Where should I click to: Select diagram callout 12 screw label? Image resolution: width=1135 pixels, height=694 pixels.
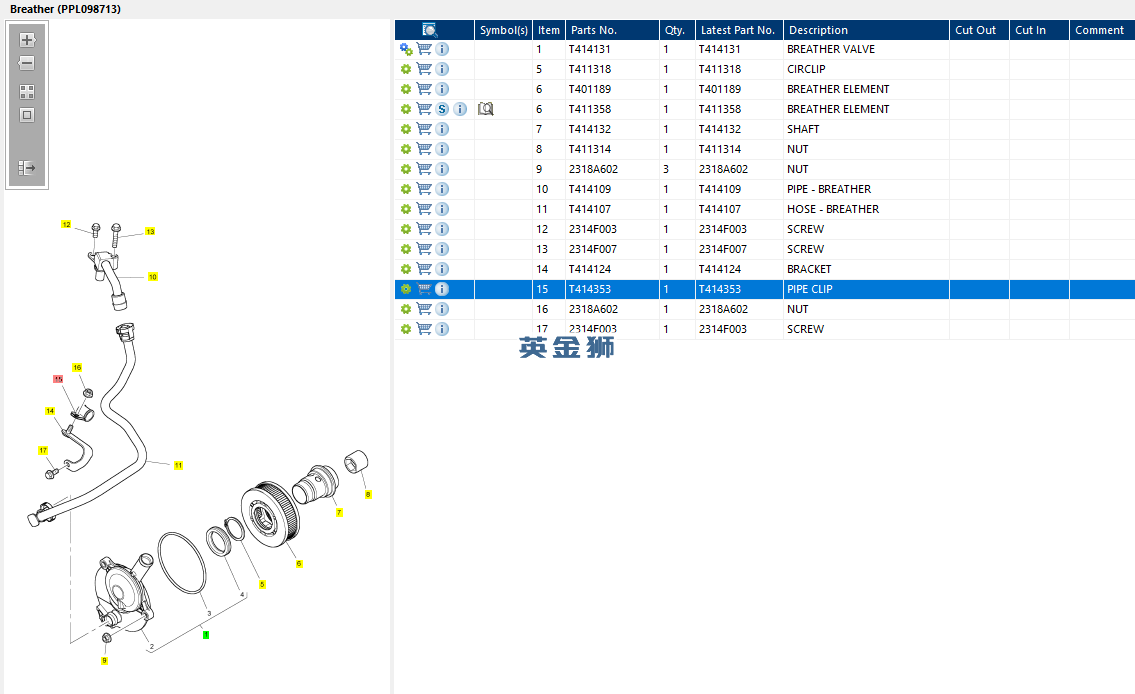click(x=66, y=224)
